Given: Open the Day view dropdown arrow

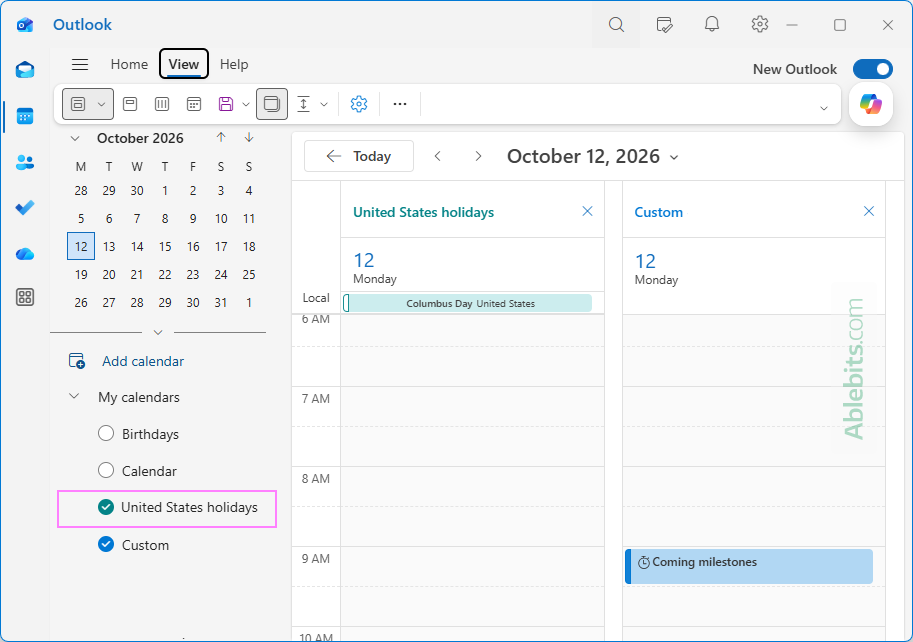Looking at the screenshot, I should tap(101, 104).
